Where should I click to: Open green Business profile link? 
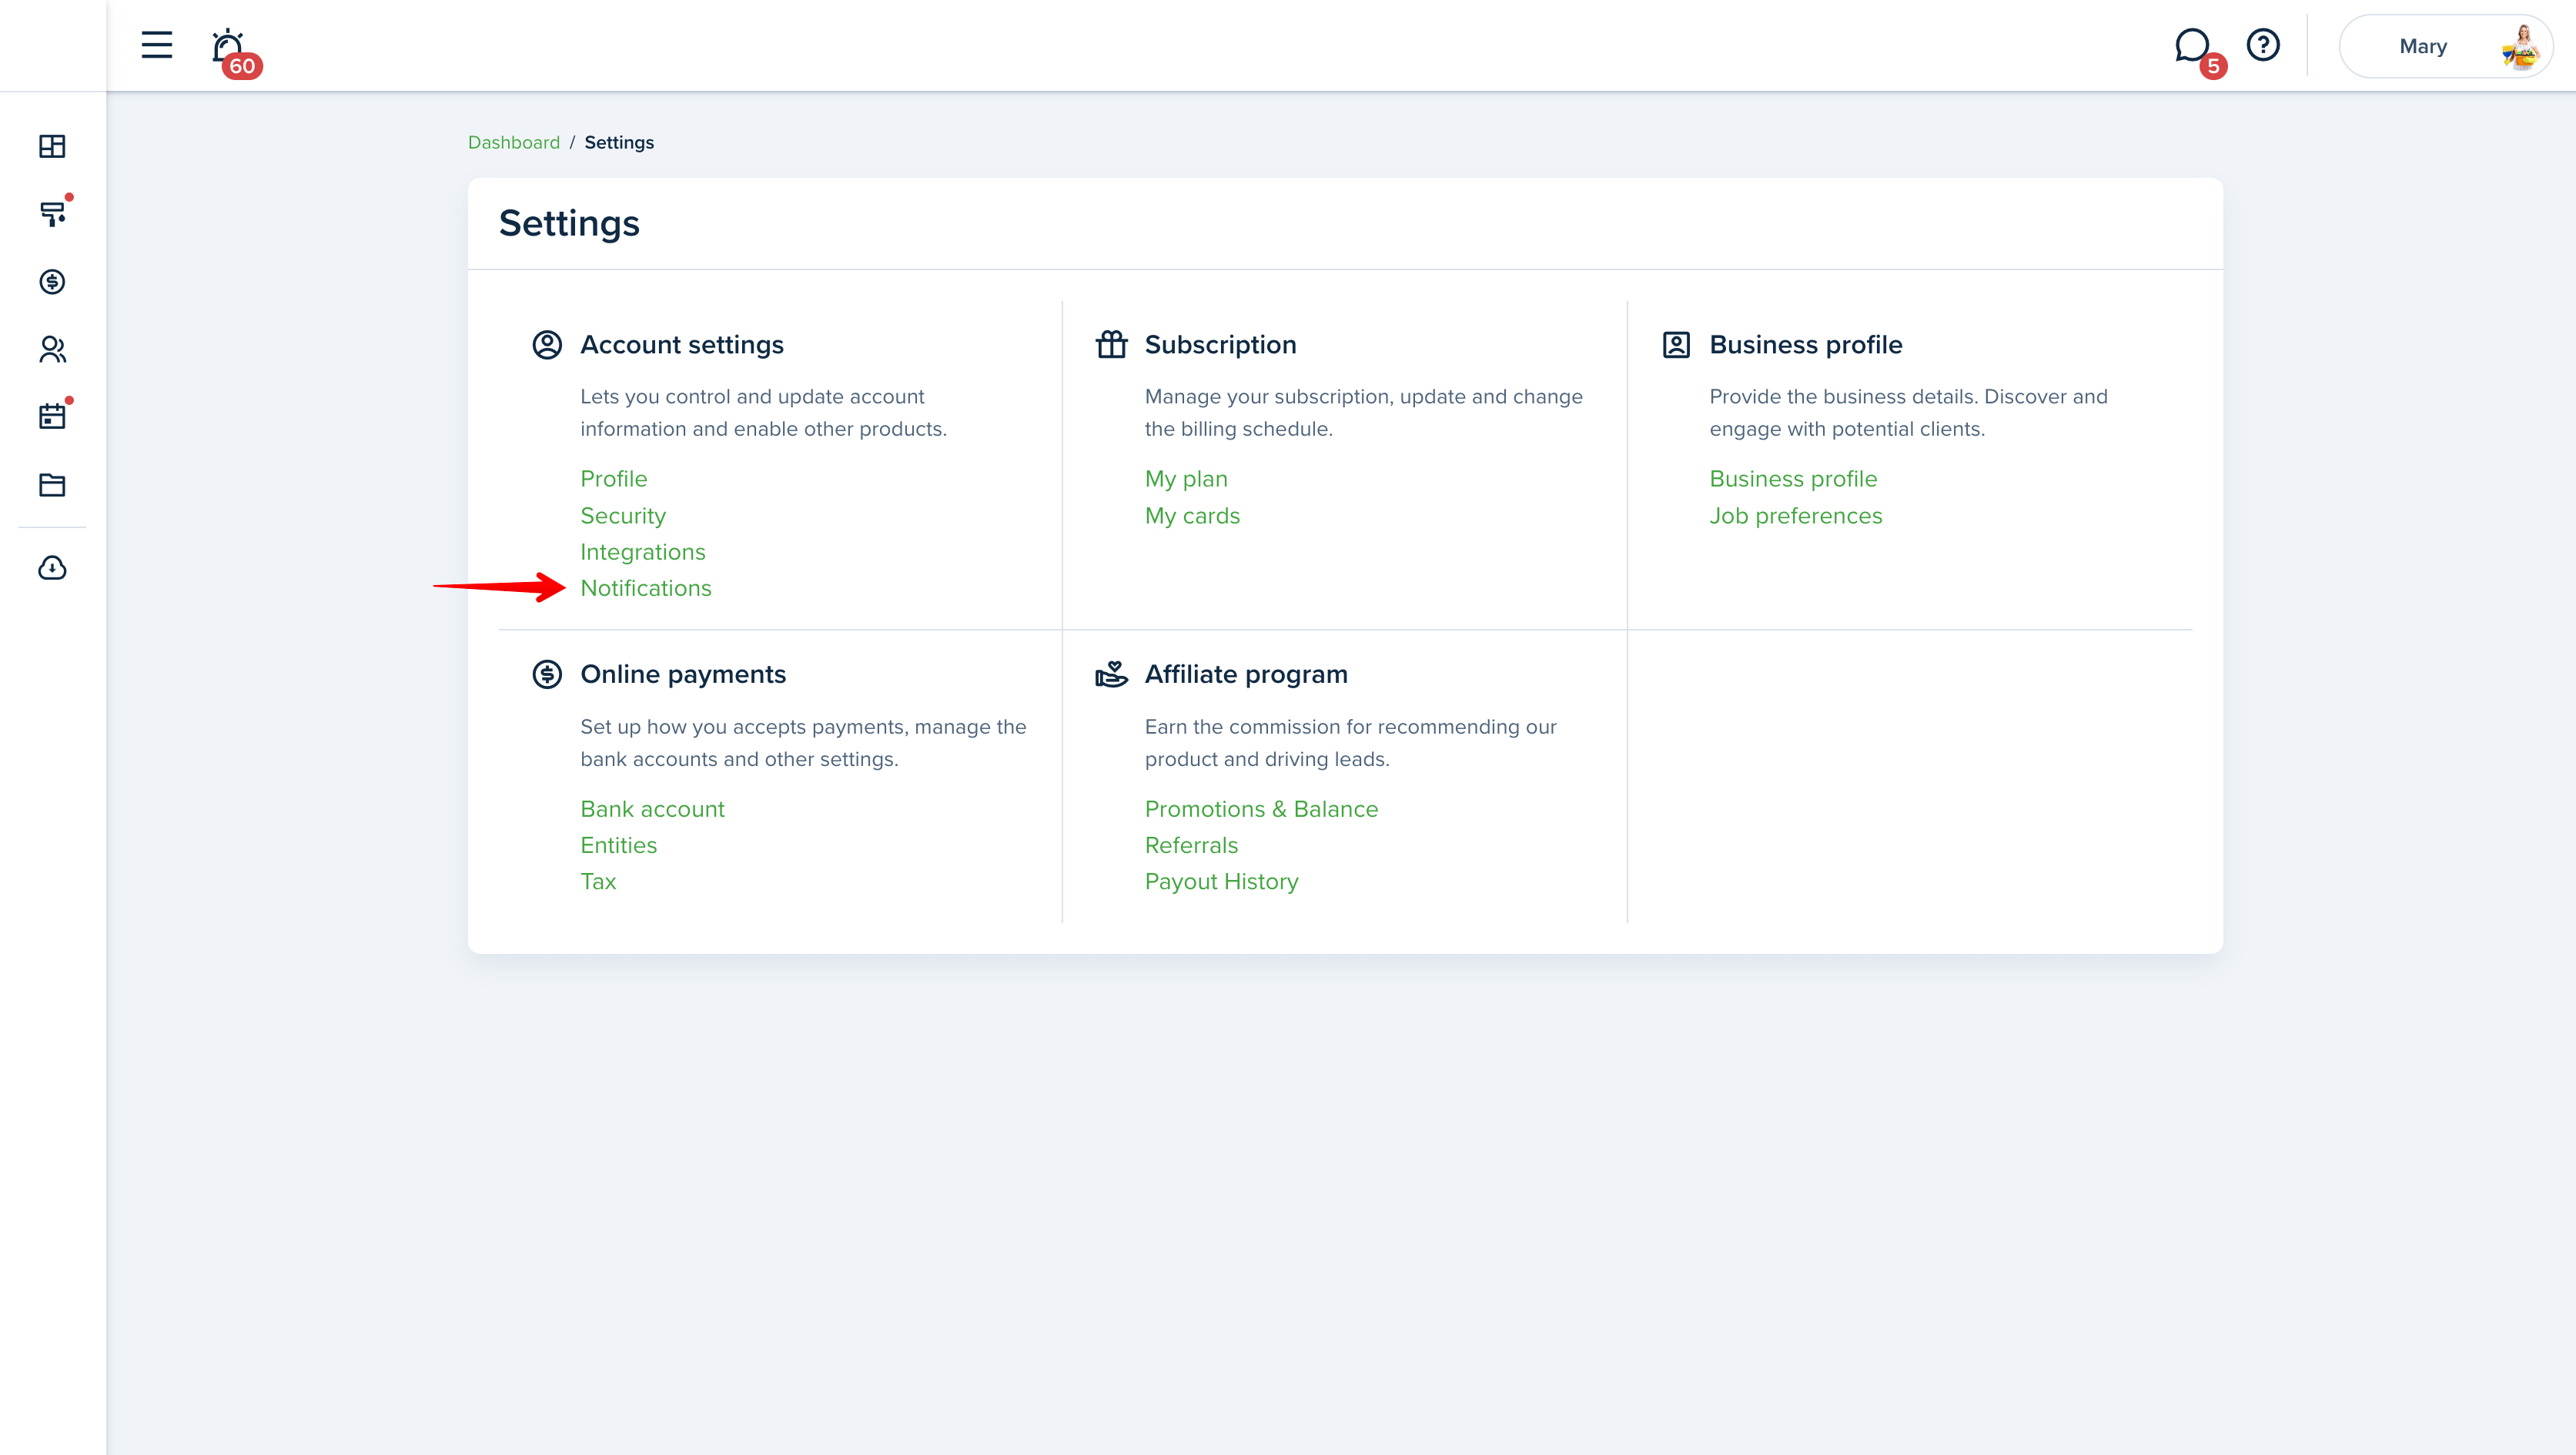pyautogui.click(x=1793, y=479)
